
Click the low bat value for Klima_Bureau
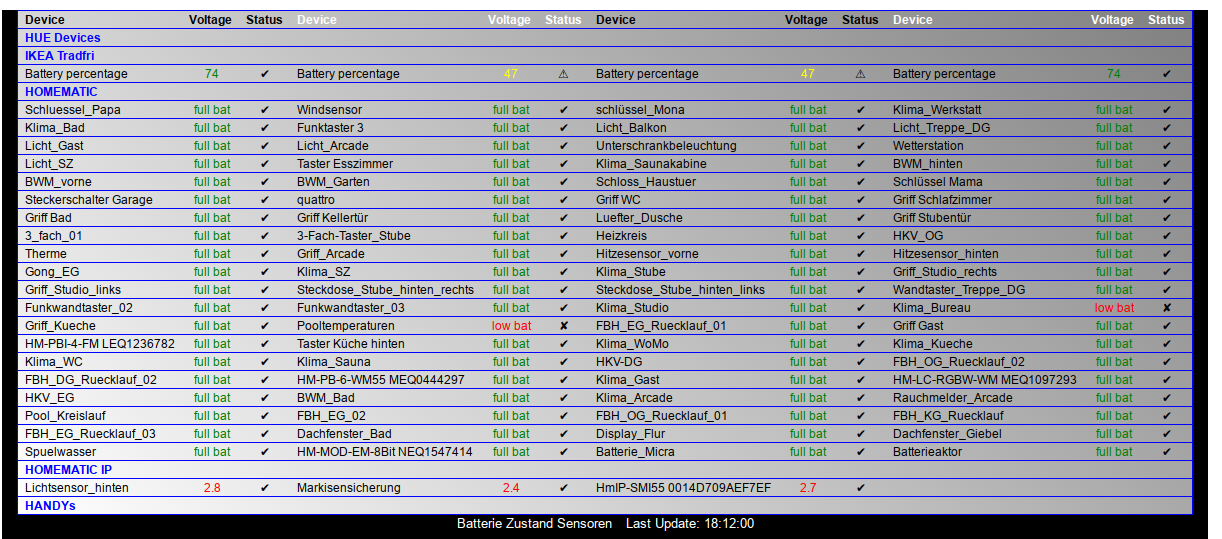pos(1114,308)
